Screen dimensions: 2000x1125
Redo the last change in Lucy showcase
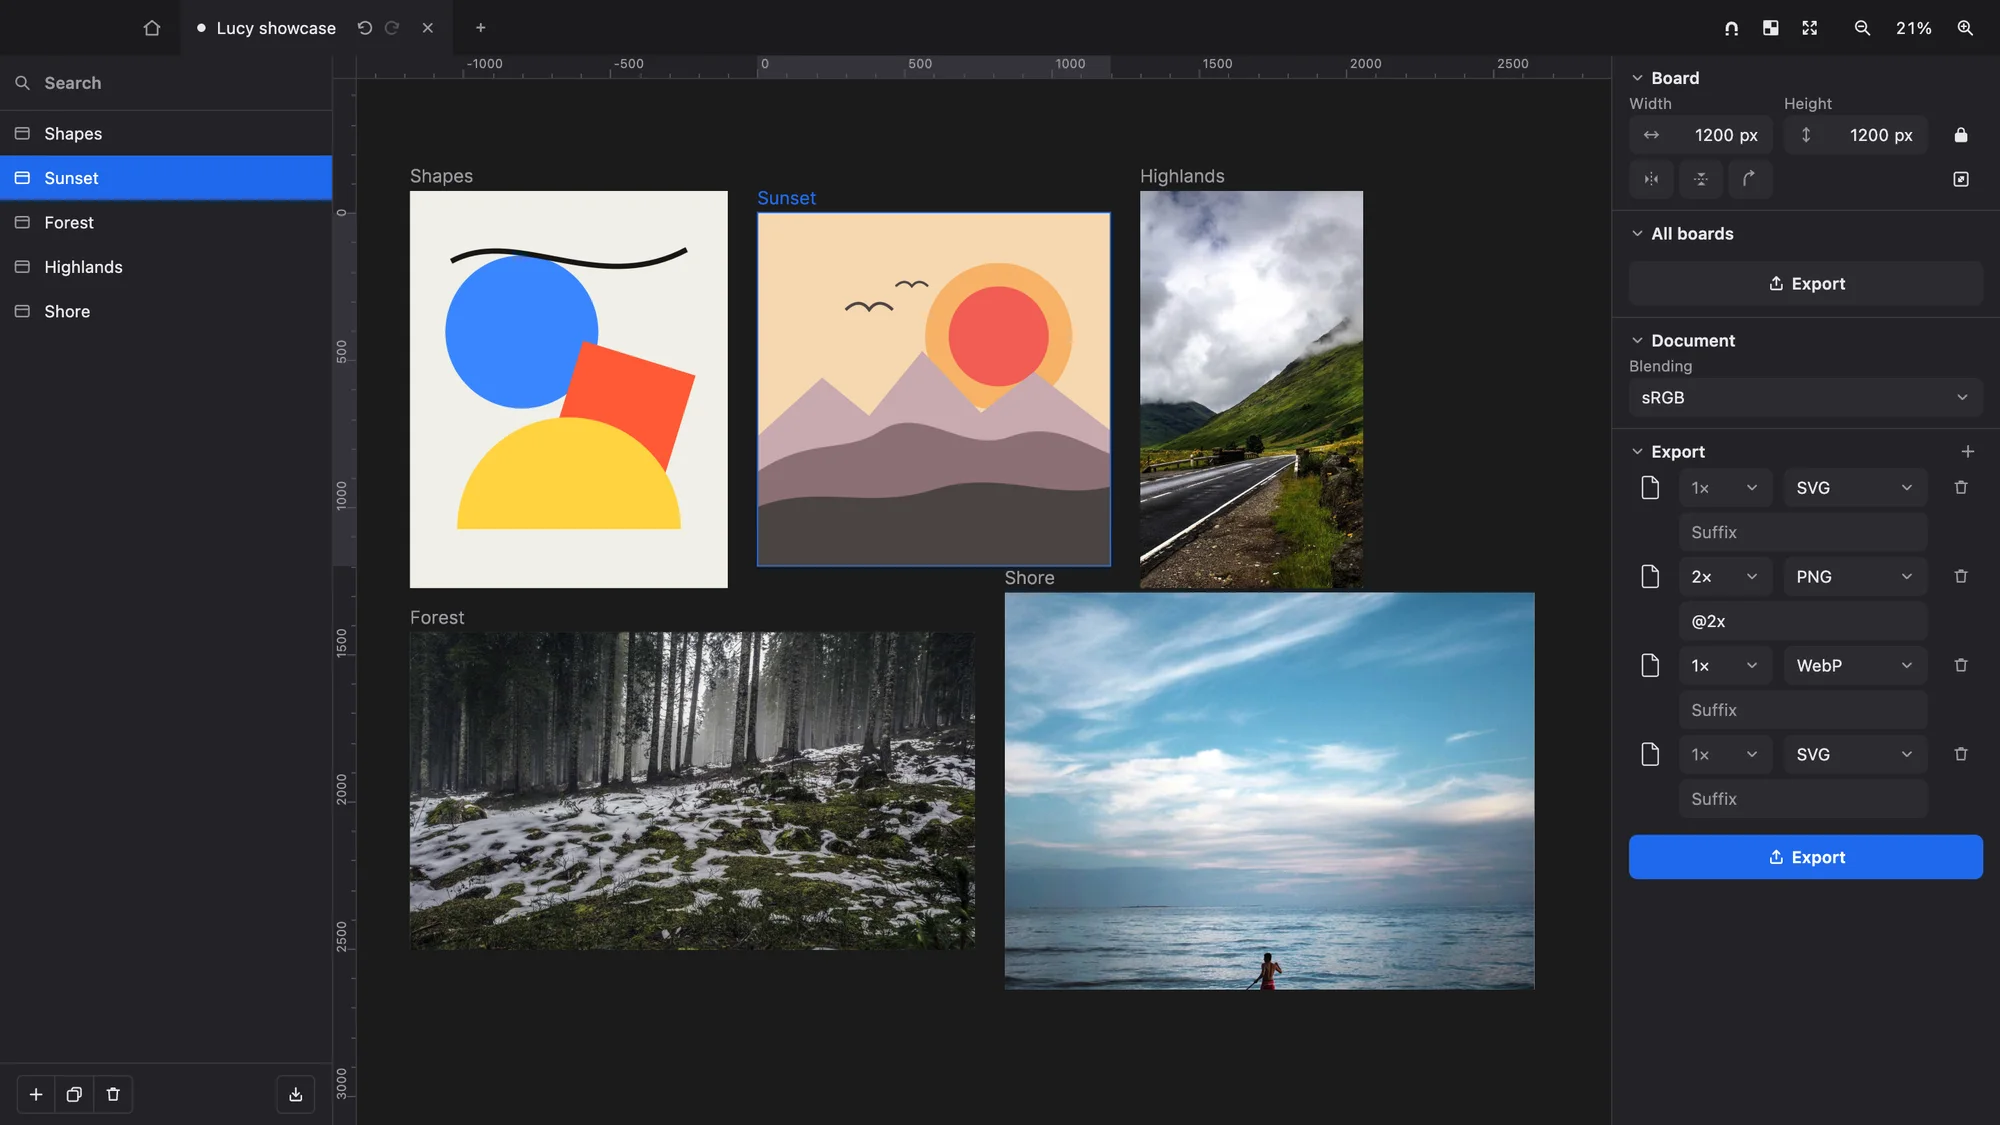[x=392, y=28]
